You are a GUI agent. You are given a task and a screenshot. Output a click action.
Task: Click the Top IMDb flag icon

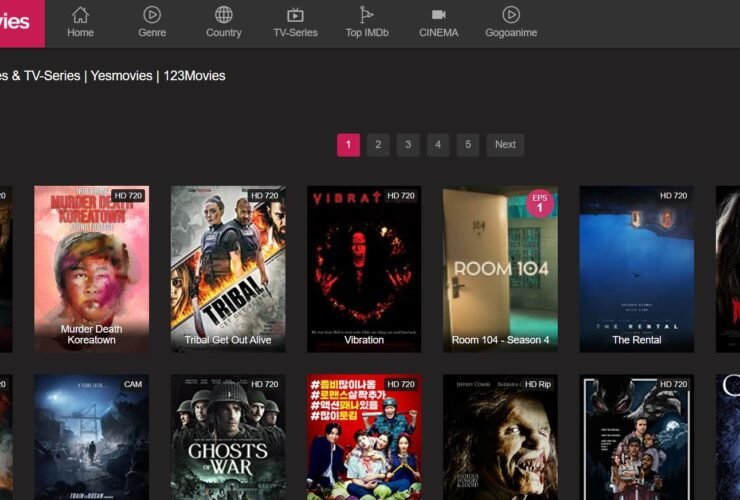click(367, 15)
